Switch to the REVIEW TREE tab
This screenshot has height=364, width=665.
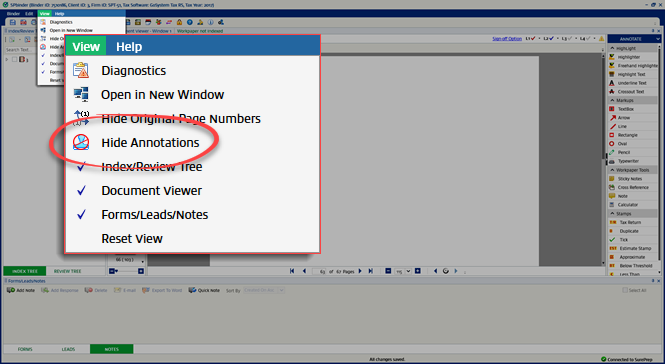[67, 271]
